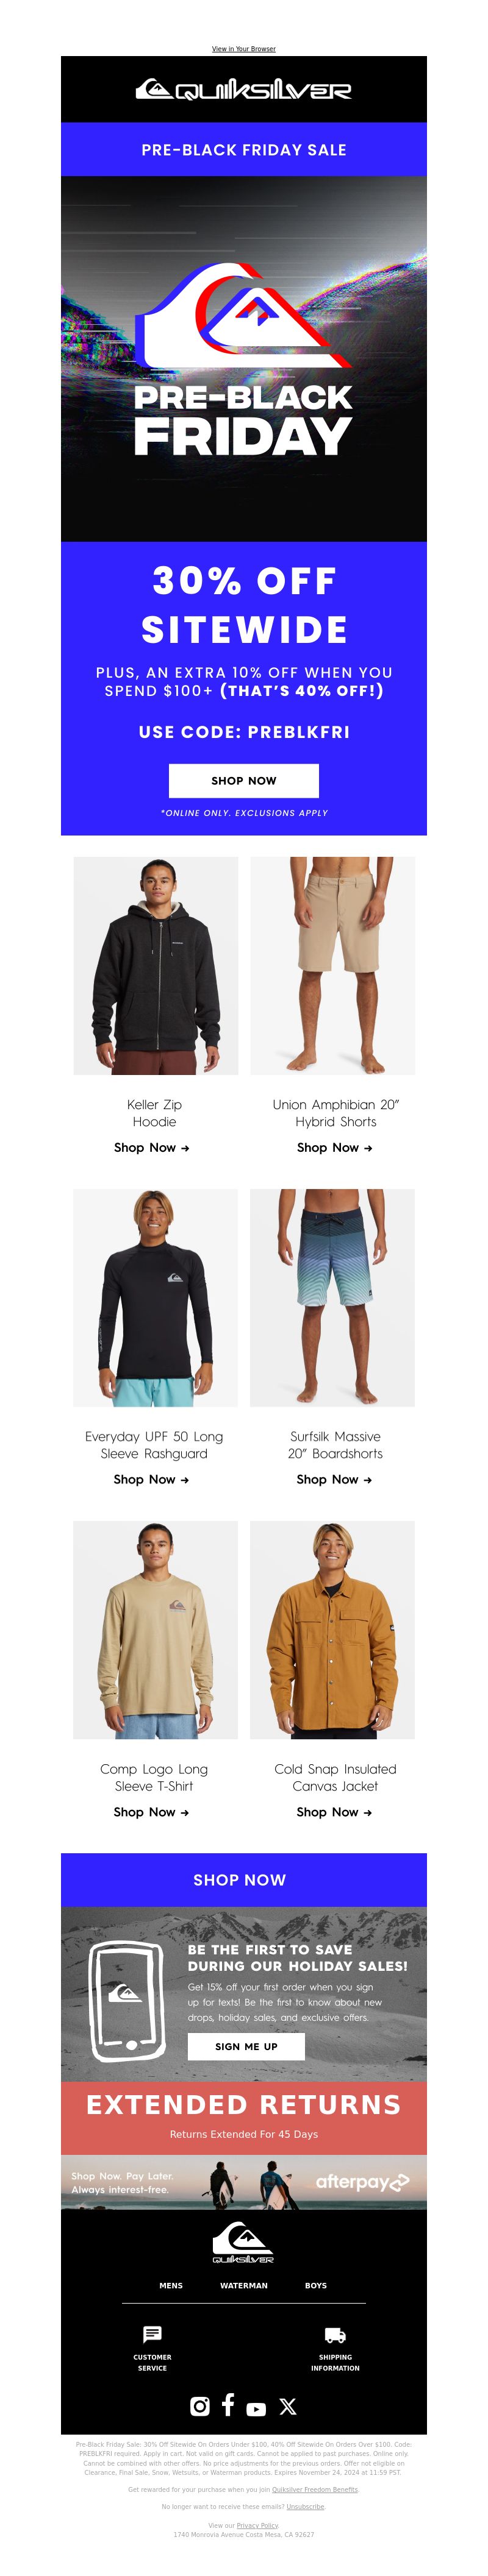Open the YouTube icon in footer
This screenshot has height=2576, width=488.
tap(256, 2409)
